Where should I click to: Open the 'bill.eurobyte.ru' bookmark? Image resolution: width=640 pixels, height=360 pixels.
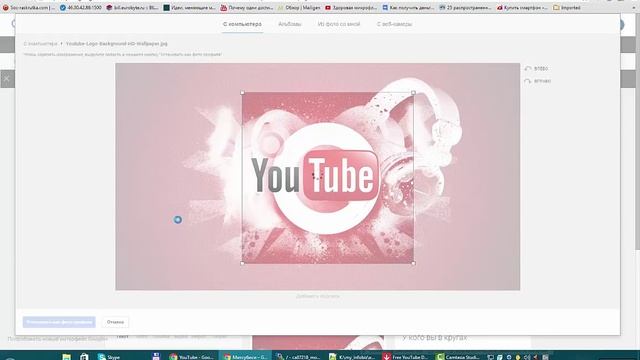pos(132,7)
